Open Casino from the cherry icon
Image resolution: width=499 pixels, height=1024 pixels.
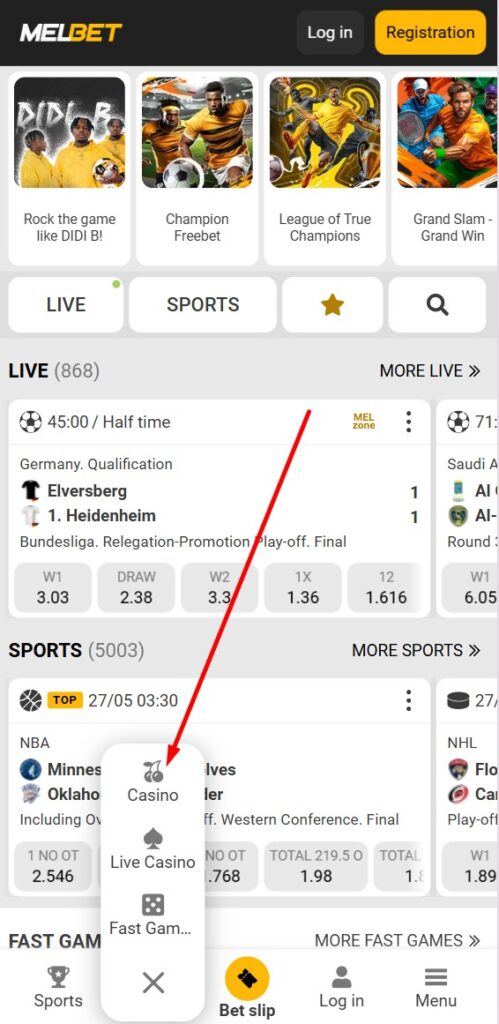(x=153, y=772)
